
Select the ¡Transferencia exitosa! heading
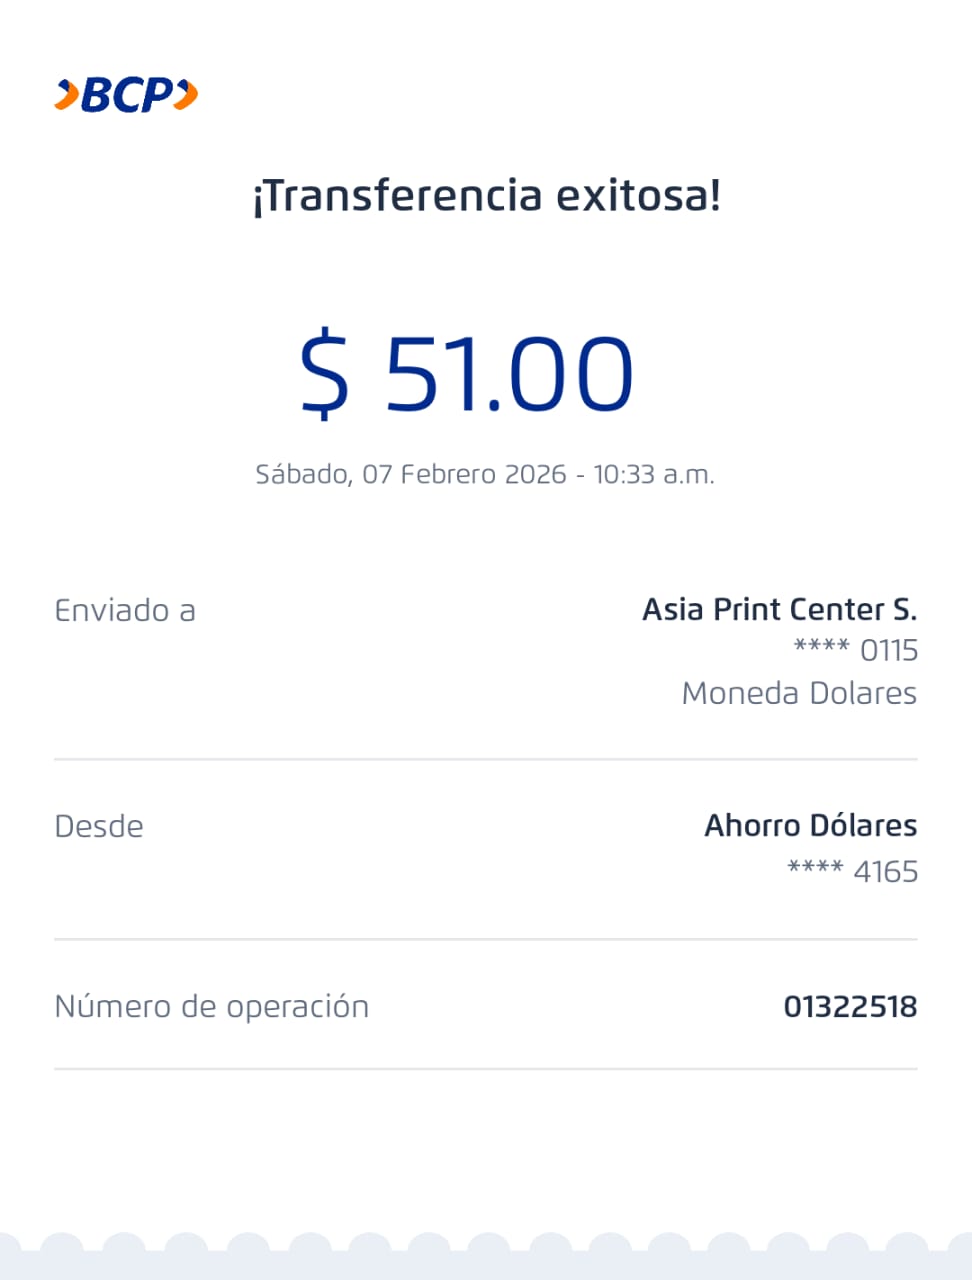(x=486, y=195)
